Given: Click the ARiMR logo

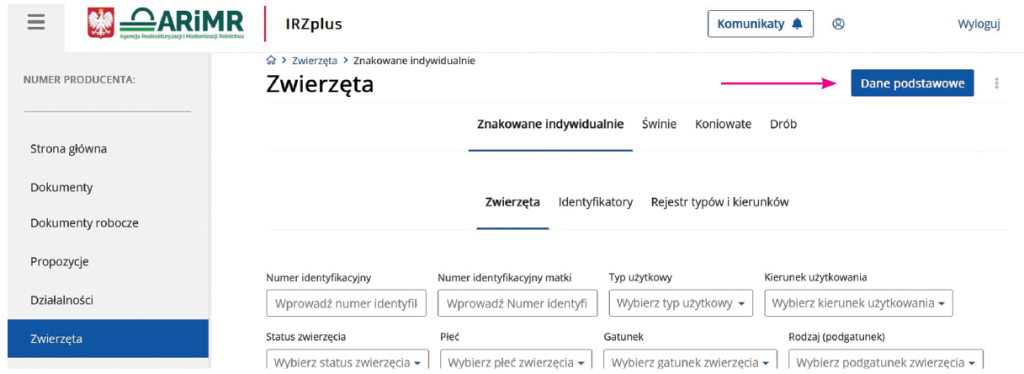Looking at the screenshot, I should point(166,23).
